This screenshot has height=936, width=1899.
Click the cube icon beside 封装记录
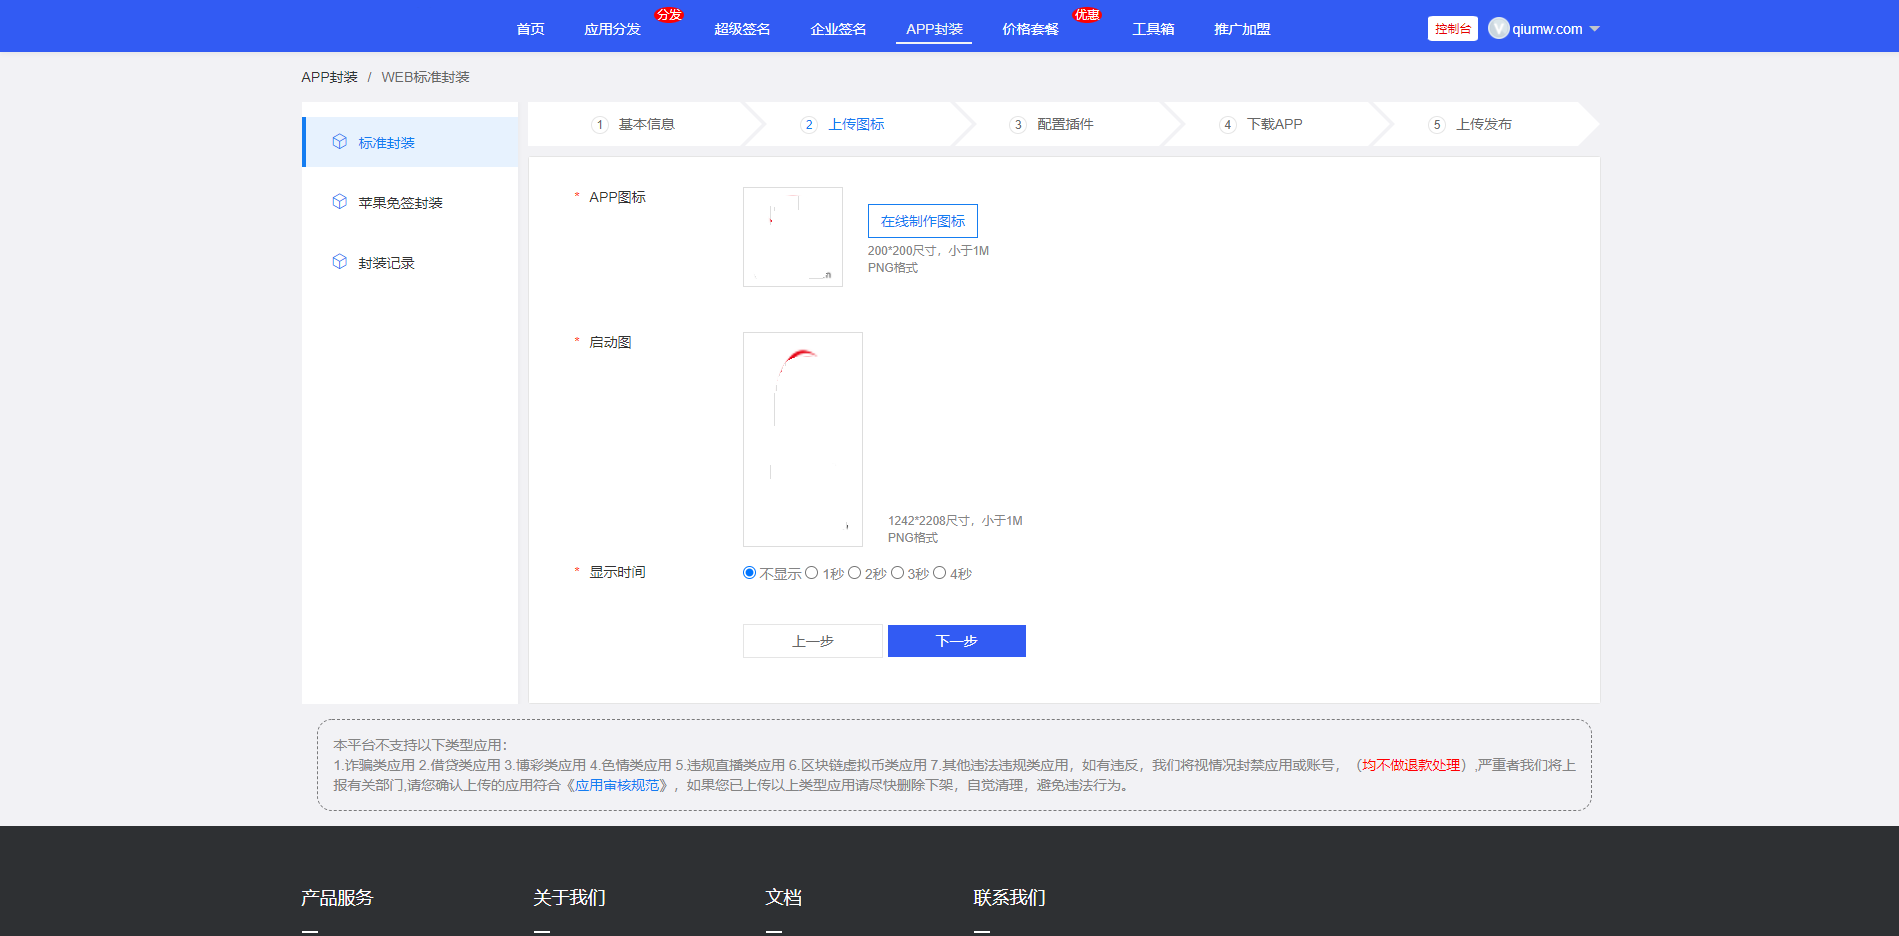click(x=340, y=262)
